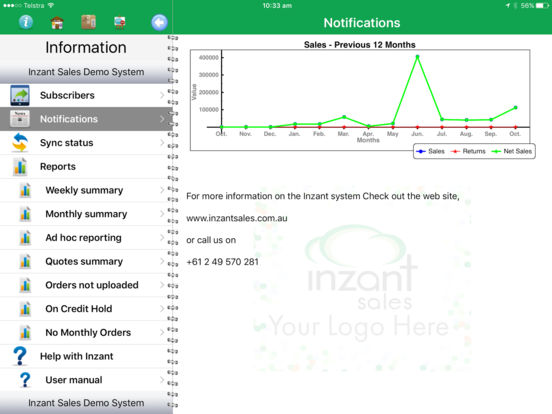Tap the chevron beside Sync status

click(162, 143)
